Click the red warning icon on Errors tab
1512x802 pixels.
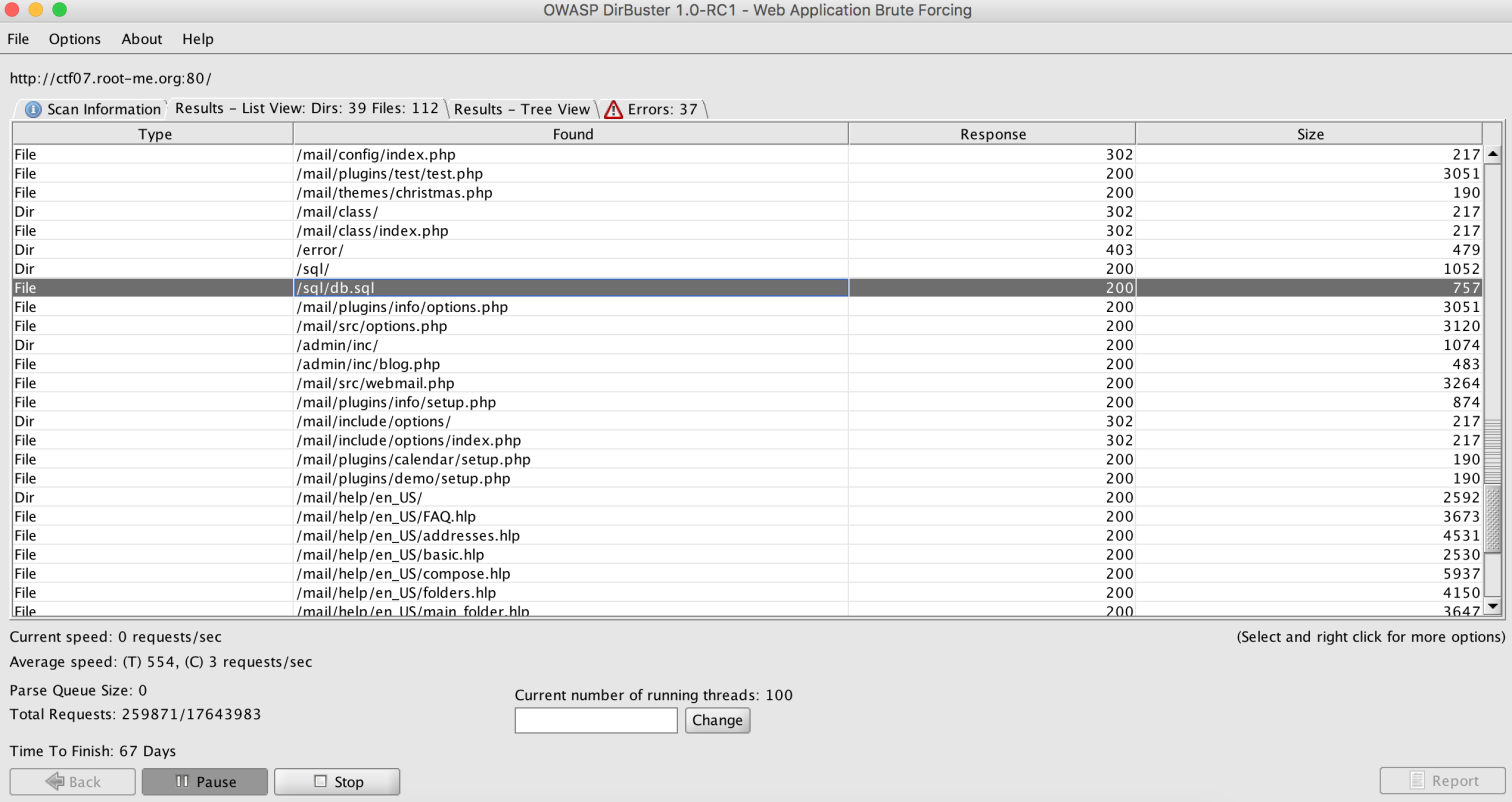[613, 109]
